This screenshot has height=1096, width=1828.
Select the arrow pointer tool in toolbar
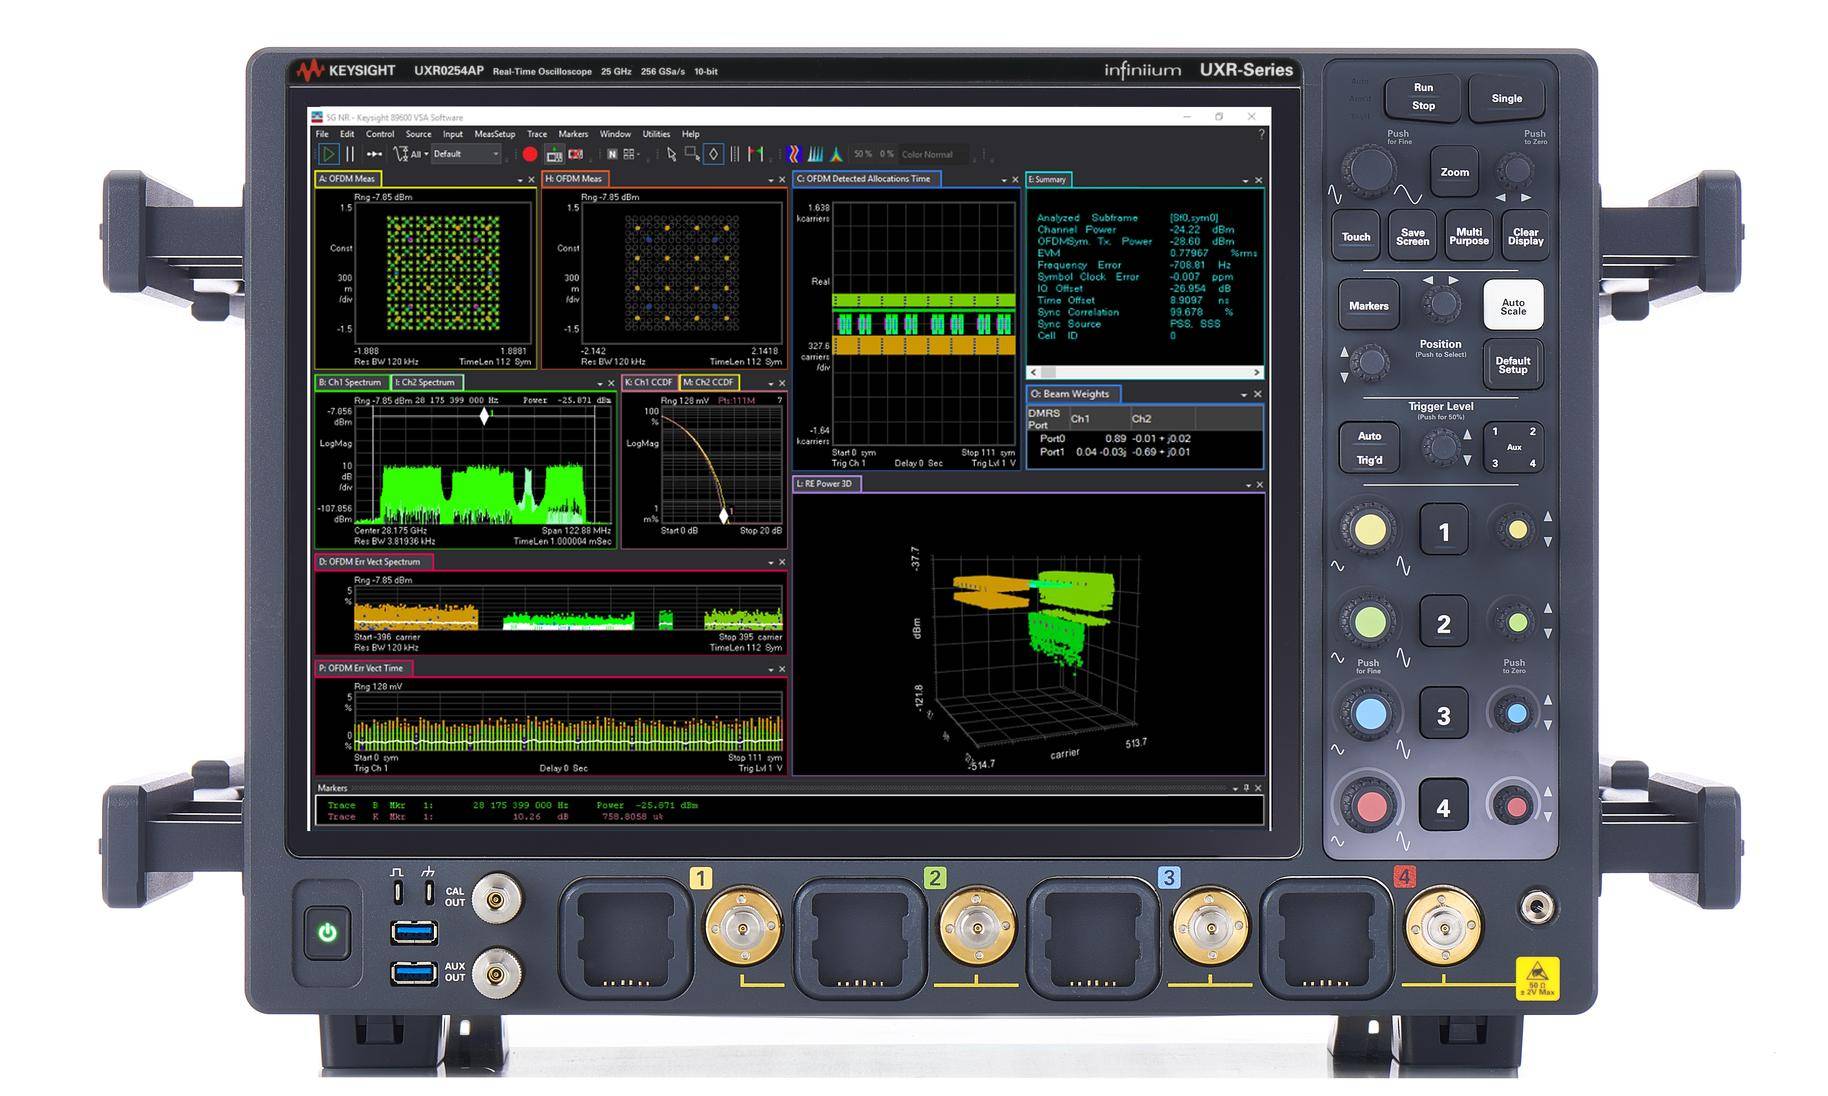click(671, 154)
